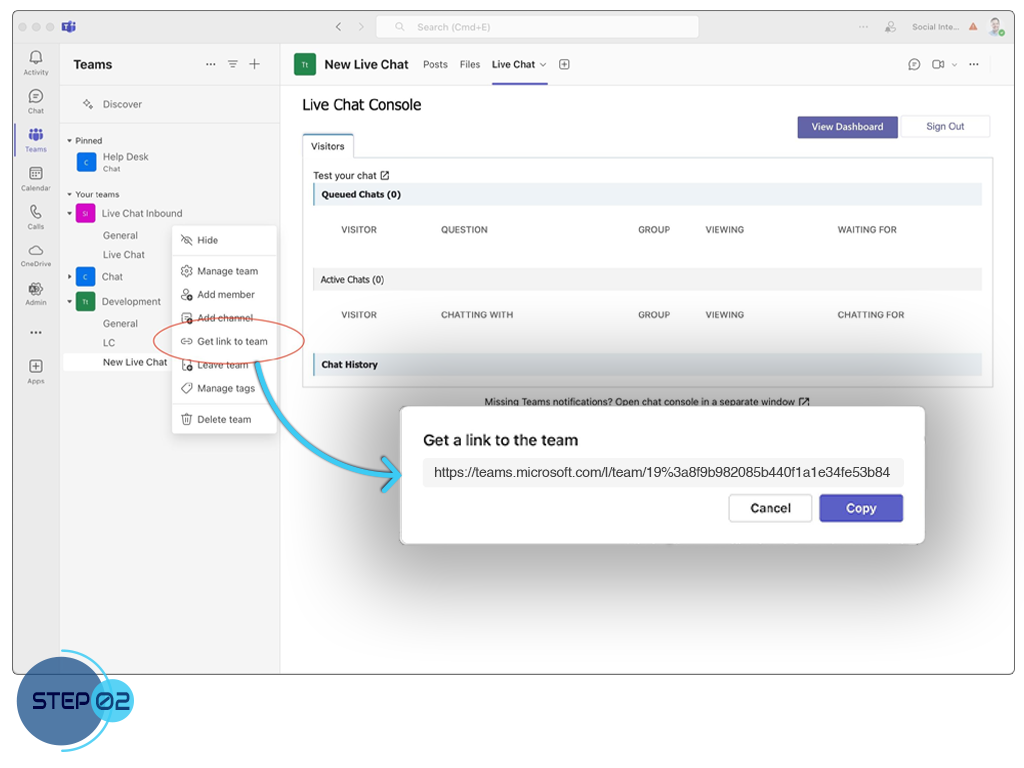Image resolution: width=1024 pixels, height=768 pixels.
Task: Click the View Dashboard button
Action: (847, 127)
